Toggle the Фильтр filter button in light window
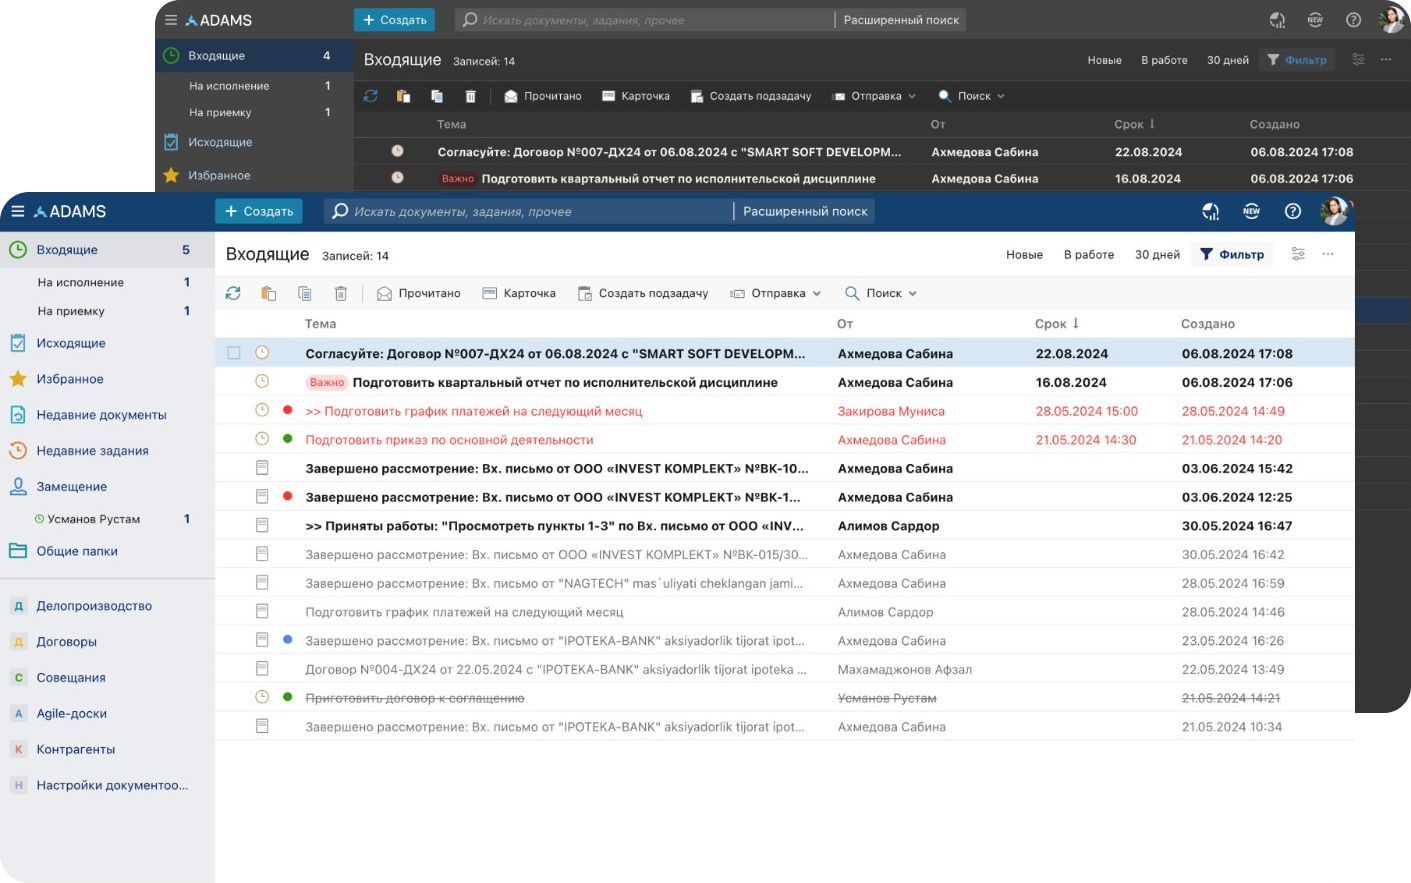This screenshot has width=1411, height=883. [1232, 254]
